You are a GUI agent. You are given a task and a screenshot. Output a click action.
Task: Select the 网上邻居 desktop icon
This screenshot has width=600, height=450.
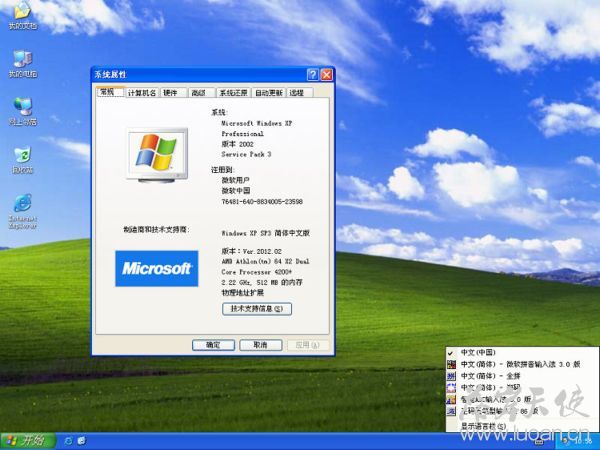click(23, 111)
